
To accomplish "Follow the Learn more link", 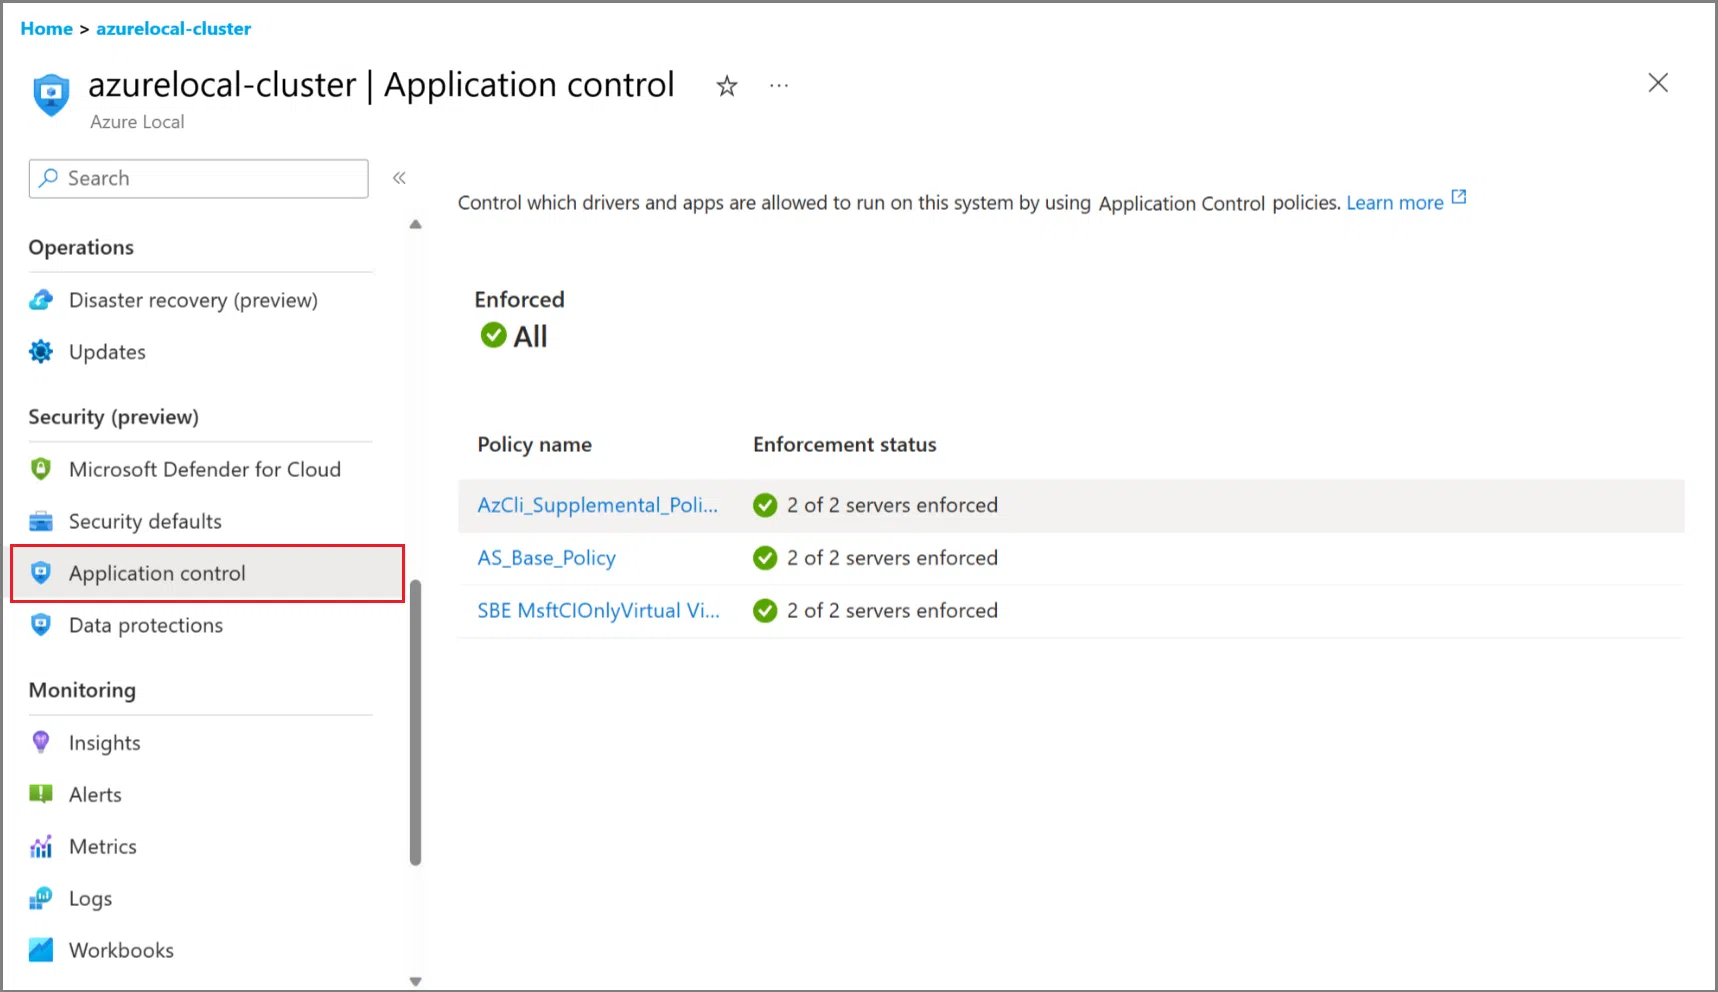I will pyautogui.click(x=1394, y=203).
